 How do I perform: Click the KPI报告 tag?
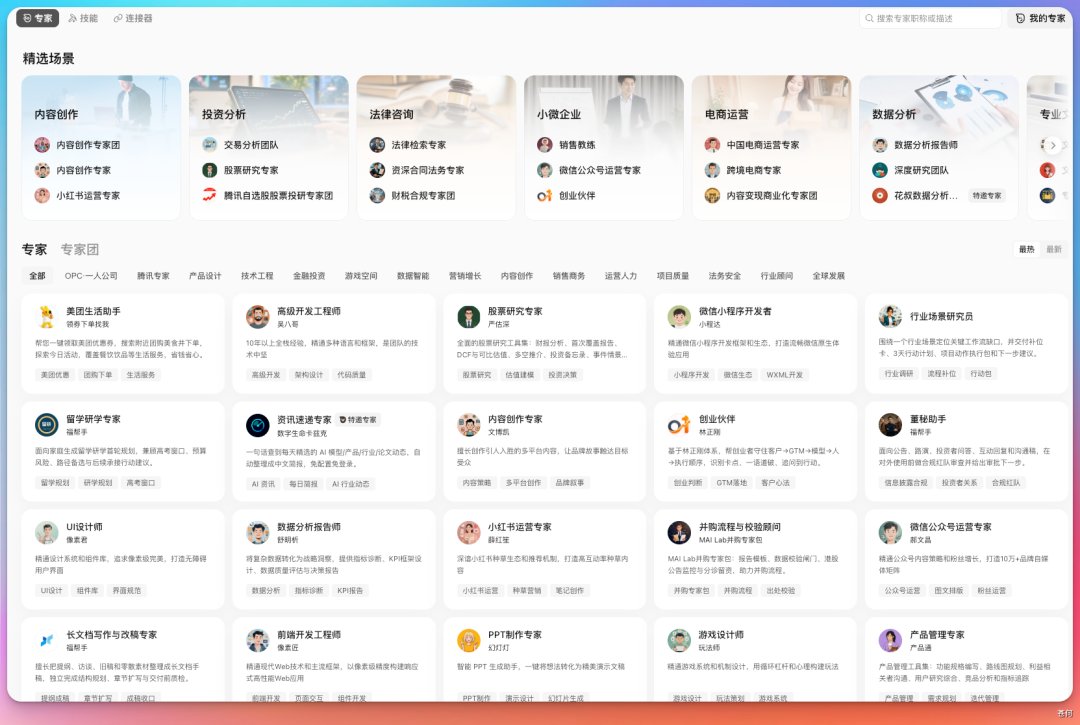[x=350, y=591]
